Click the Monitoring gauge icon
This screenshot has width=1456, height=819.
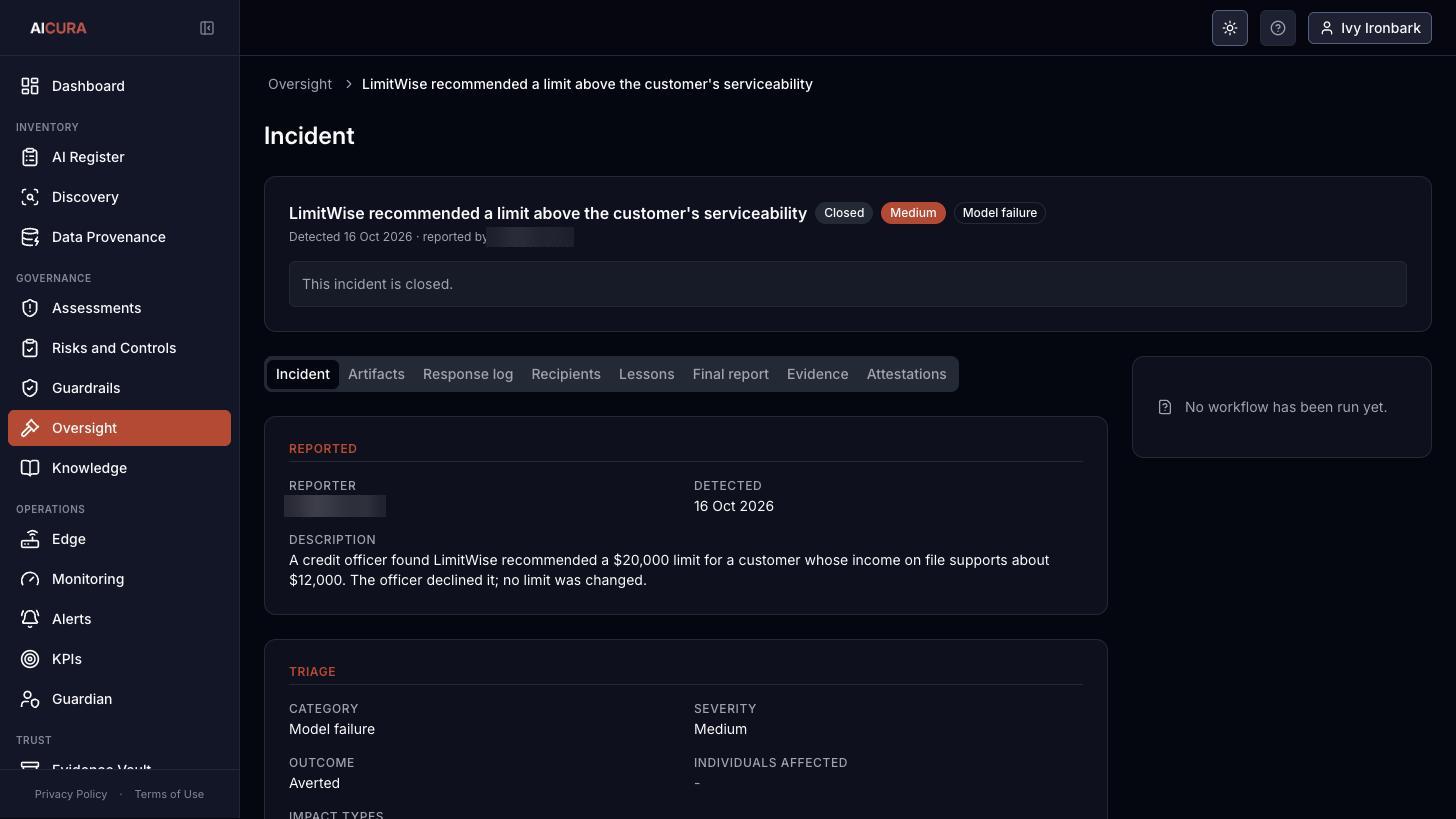pos(30,579)
